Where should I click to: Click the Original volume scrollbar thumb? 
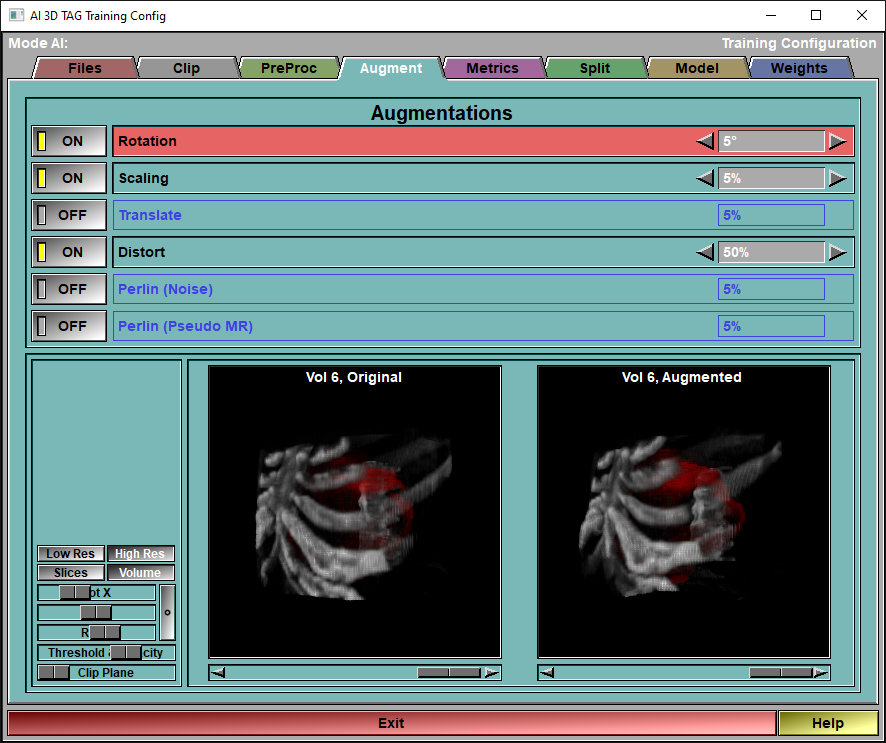(449, 672)
